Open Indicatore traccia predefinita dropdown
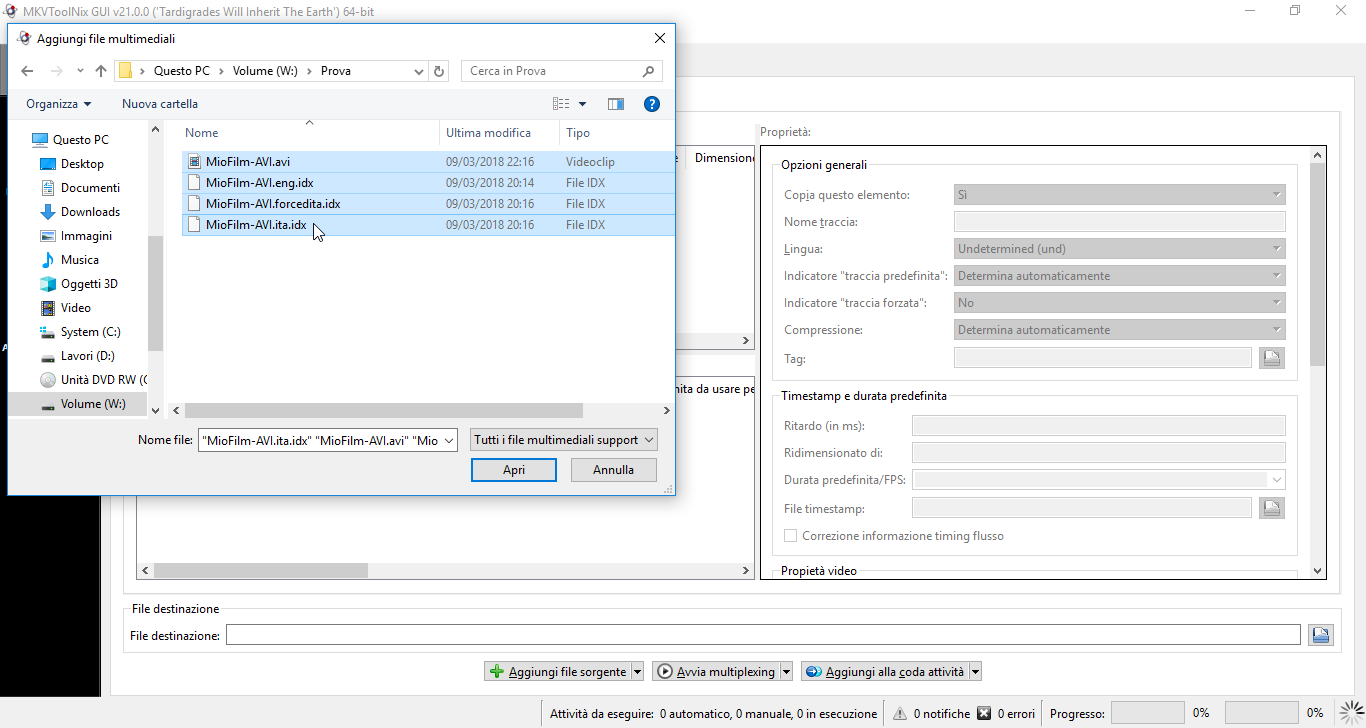Screen dimensions: 1366x728 tap(1120, 276)
